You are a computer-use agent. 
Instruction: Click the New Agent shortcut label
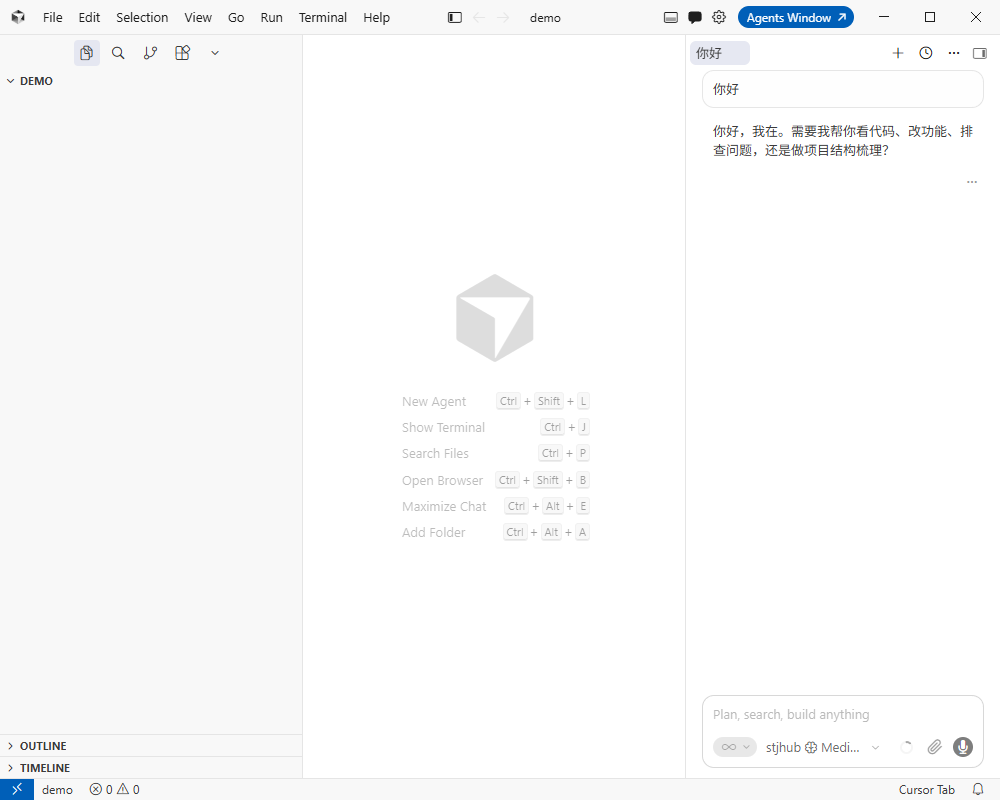[x=434, y=401]
